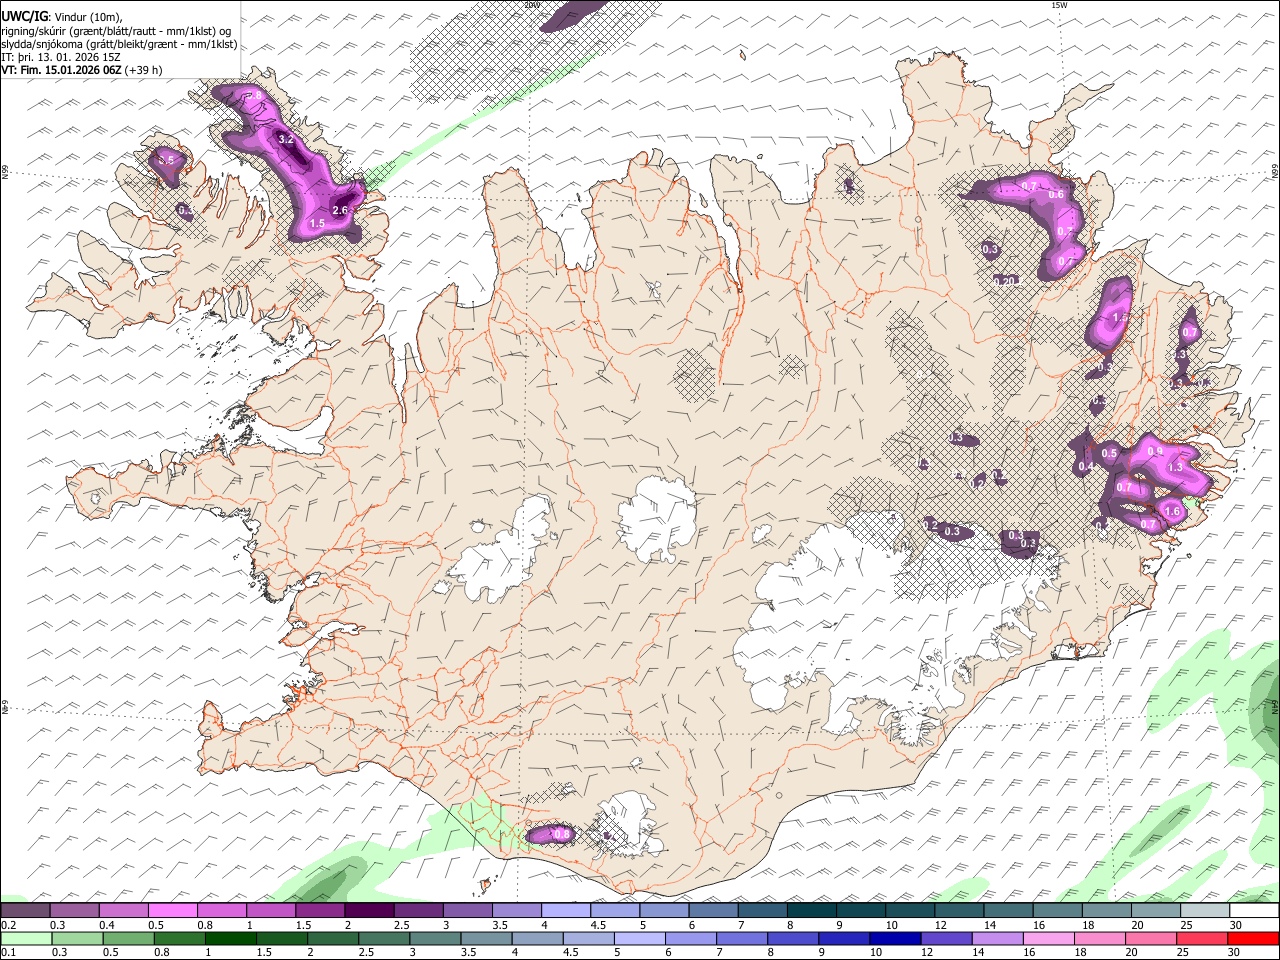Click the '25' number on the snow scale
Viewport: 1280px width, 960px height.
click(1185, 925)
